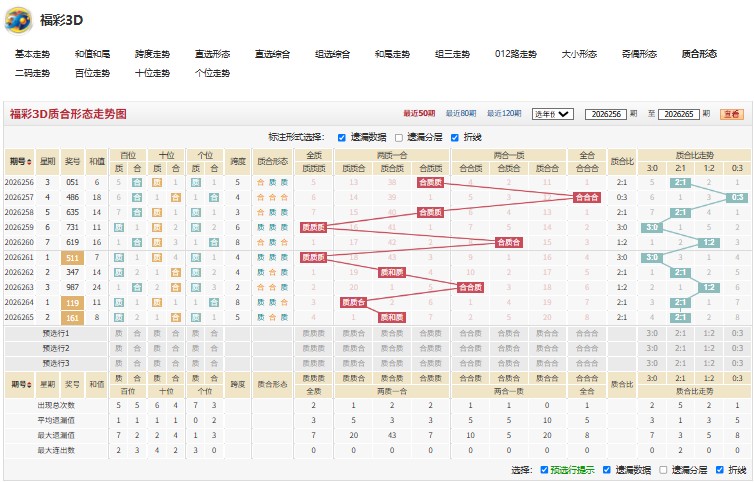Viewport: 754px width, 482px height.
Task: Open the 百位走势 chart
Action: [x=92, y=73]
